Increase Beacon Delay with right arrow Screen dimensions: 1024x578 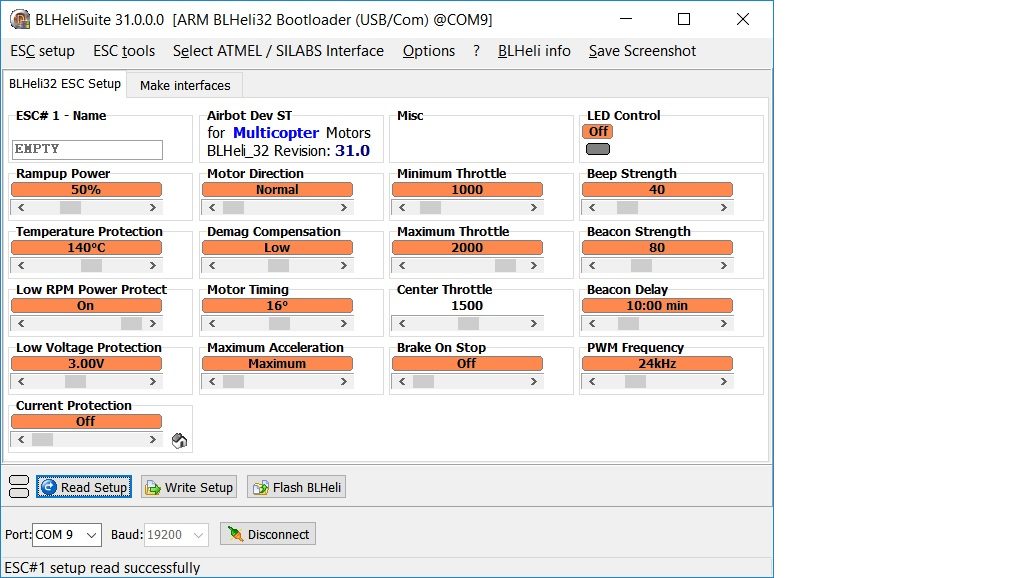pyautogui.click(x=724, y=324)
